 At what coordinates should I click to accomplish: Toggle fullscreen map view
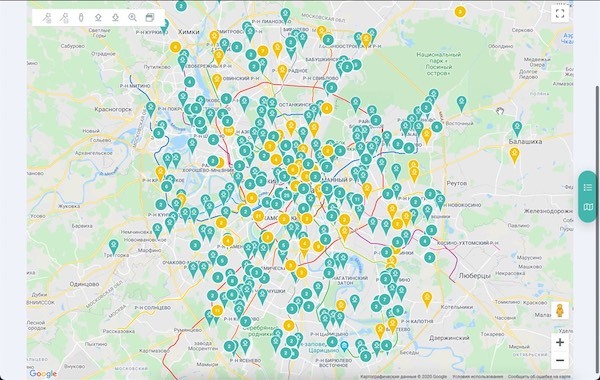click(560, 14)
